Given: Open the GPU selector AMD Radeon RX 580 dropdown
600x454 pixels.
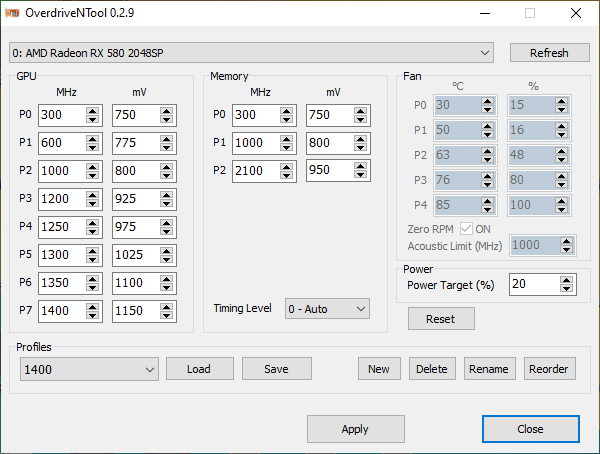Looking at the screenshot, I should pyautogui.click(x=251, y=53).
